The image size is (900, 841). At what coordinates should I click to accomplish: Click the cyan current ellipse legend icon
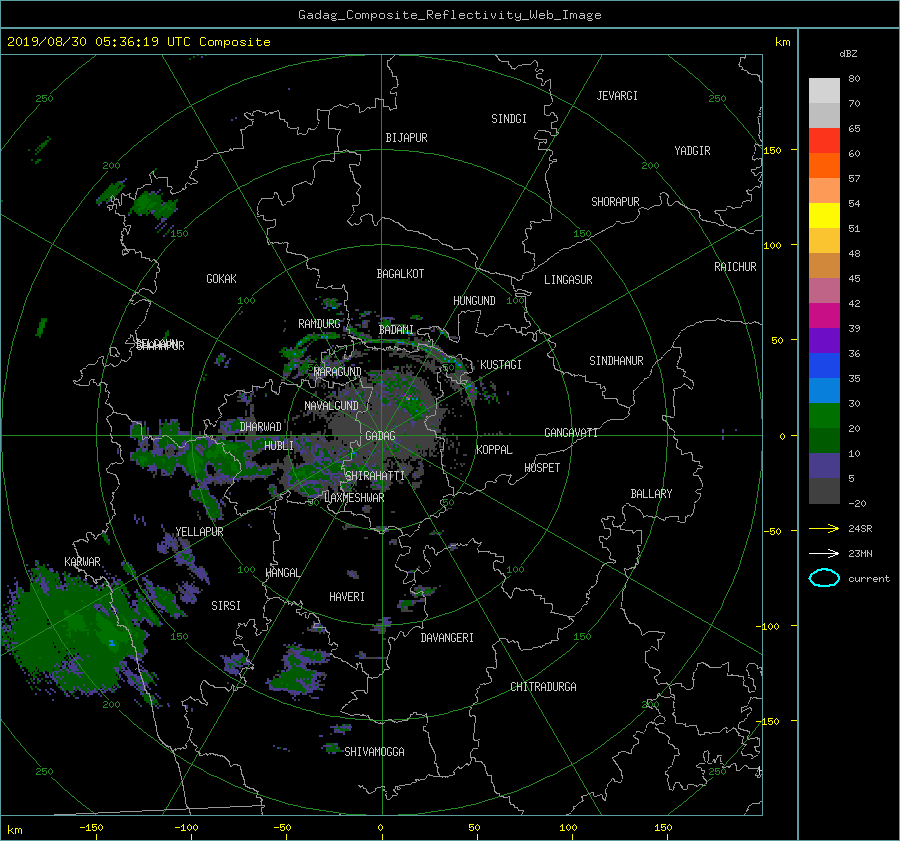pos(824,578)
